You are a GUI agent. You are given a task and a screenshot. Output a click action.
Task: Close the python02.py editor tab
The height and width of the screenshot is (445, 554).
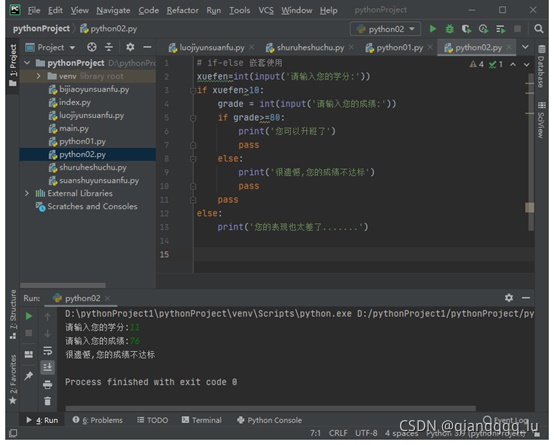click(509, 47)
